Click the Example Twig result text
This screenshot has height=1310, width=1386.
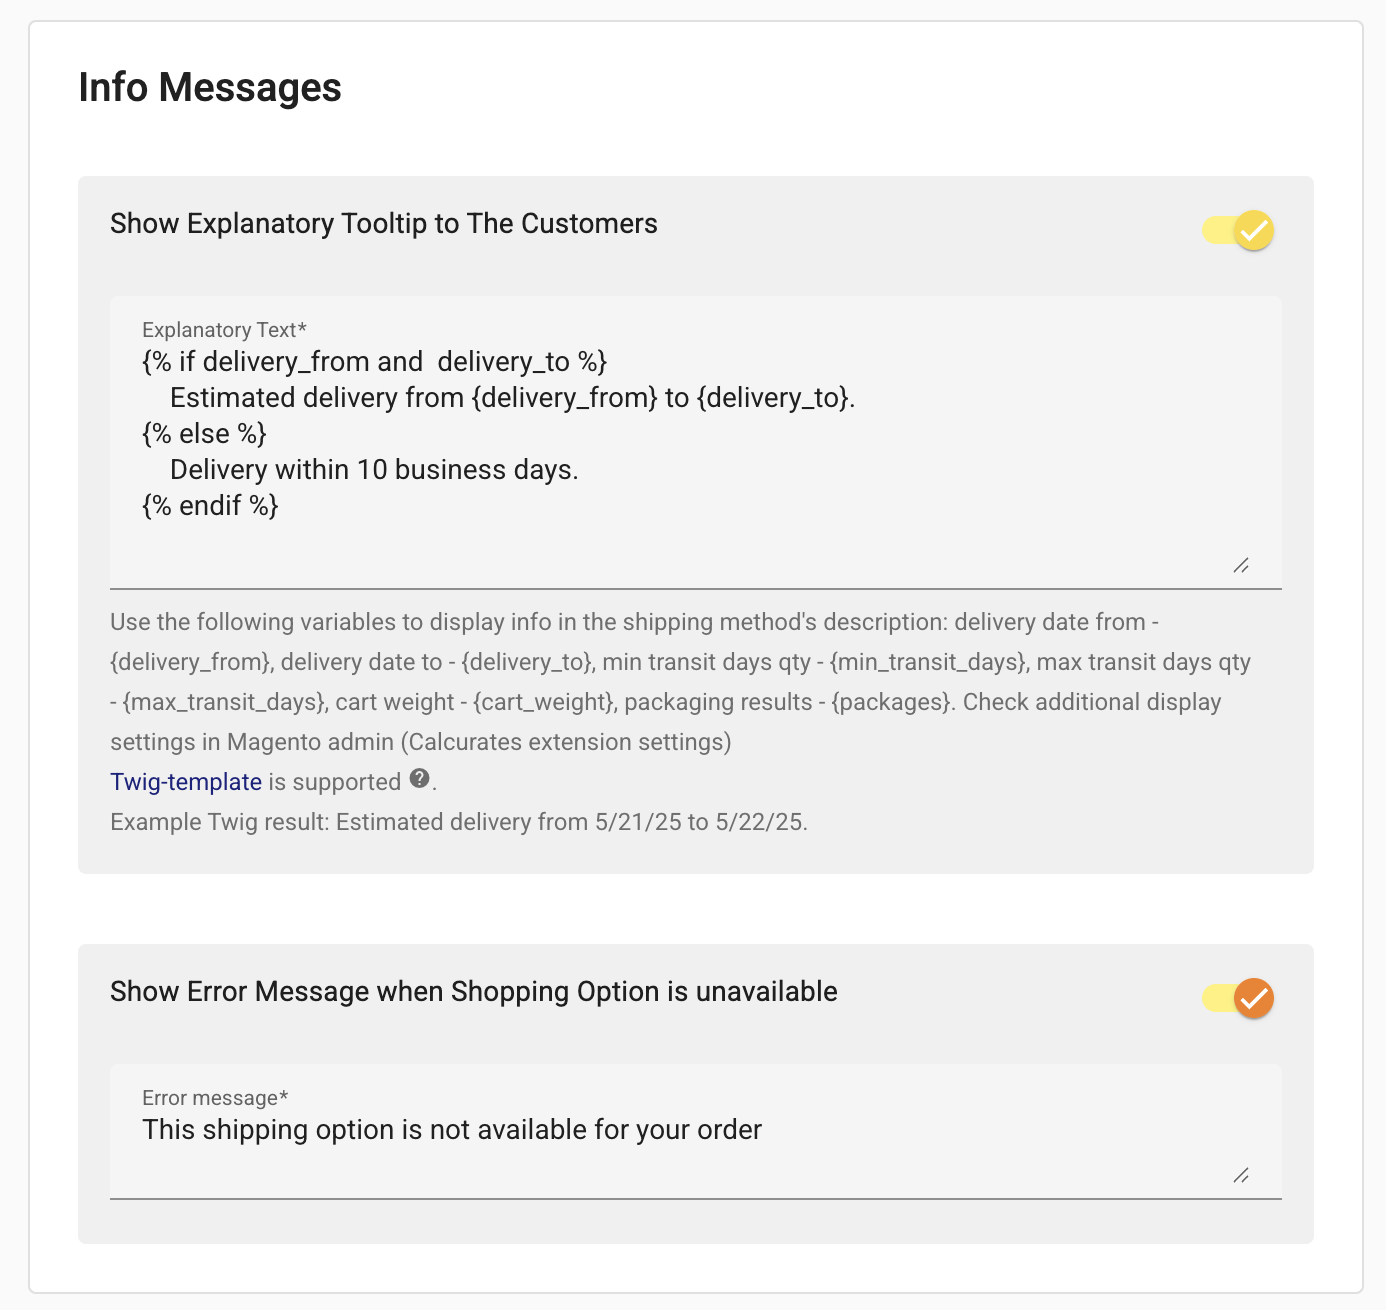(459, 822)
